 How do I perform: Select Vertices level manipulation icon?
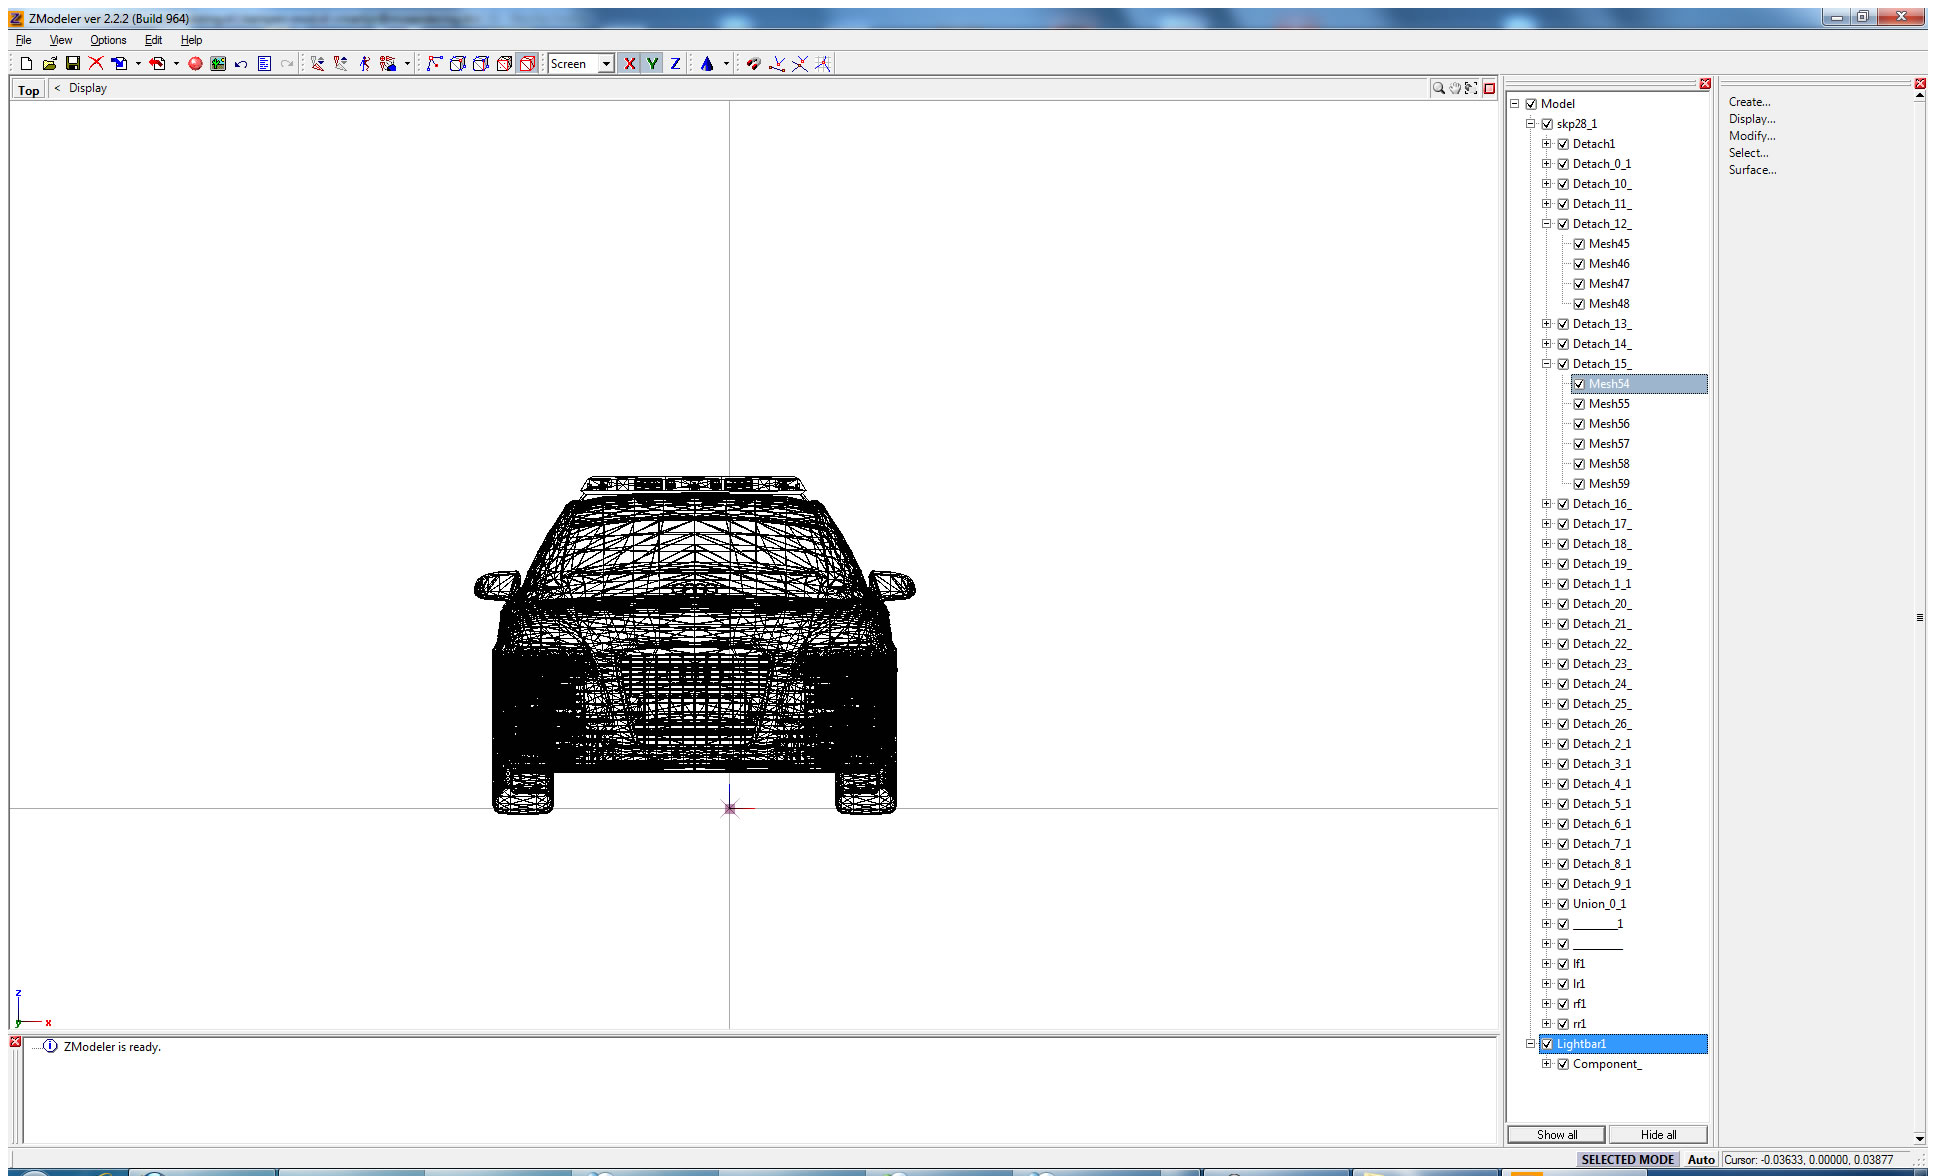pyautogui.click(x=434, y=63)
